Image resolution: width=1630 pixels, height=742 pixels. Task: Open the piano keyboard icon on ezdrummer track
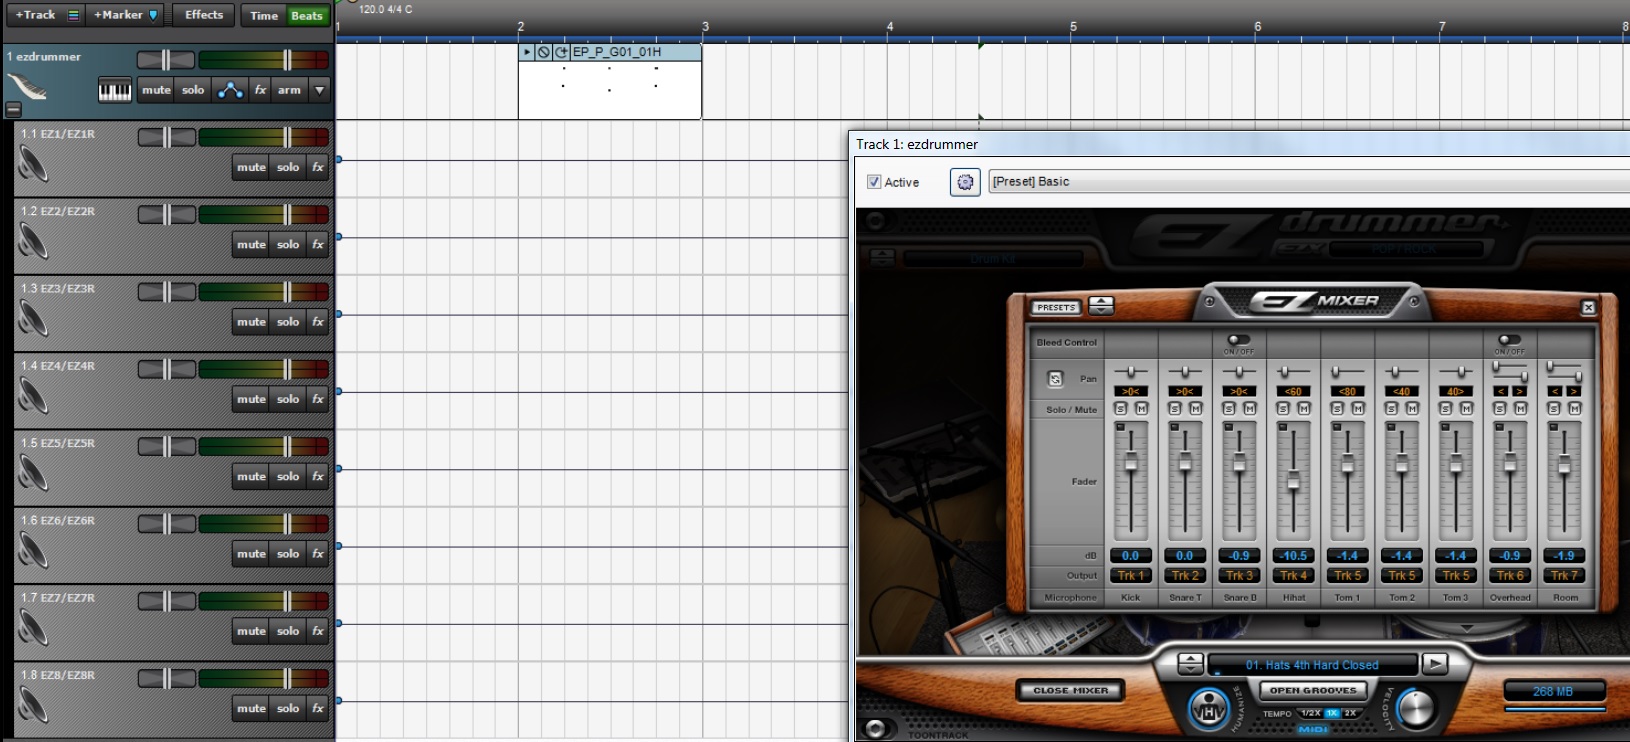click(115, 91)
